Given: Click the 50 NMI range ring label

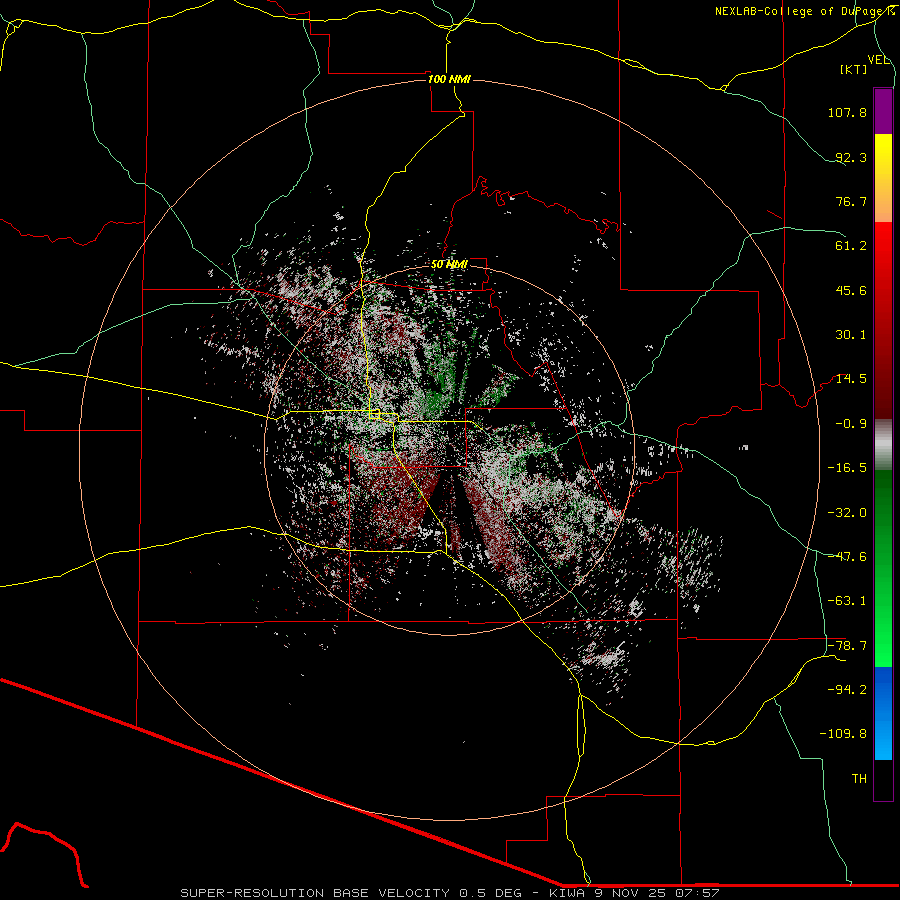Looking at the screenshot, I should (449, 265).
